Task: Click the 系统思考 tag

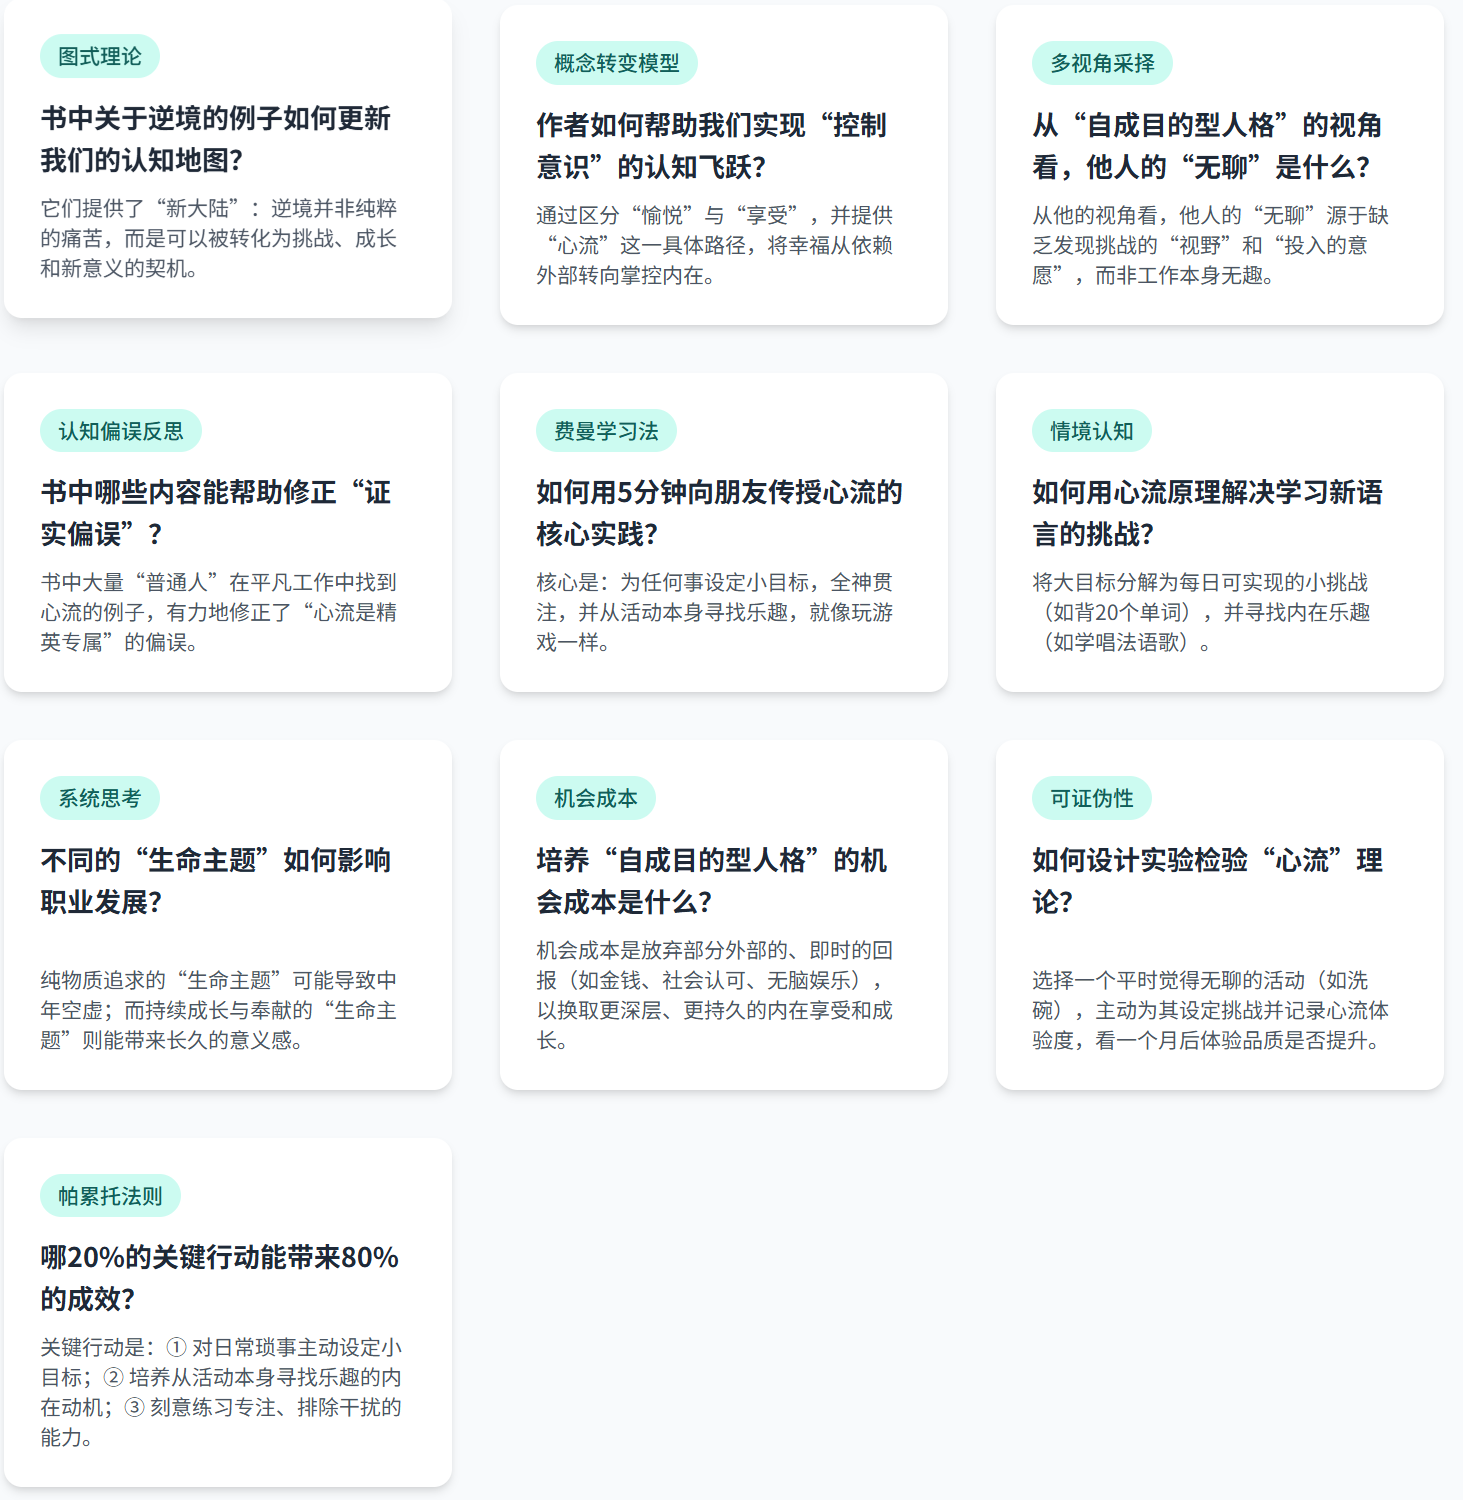Action: coord(100,798)
